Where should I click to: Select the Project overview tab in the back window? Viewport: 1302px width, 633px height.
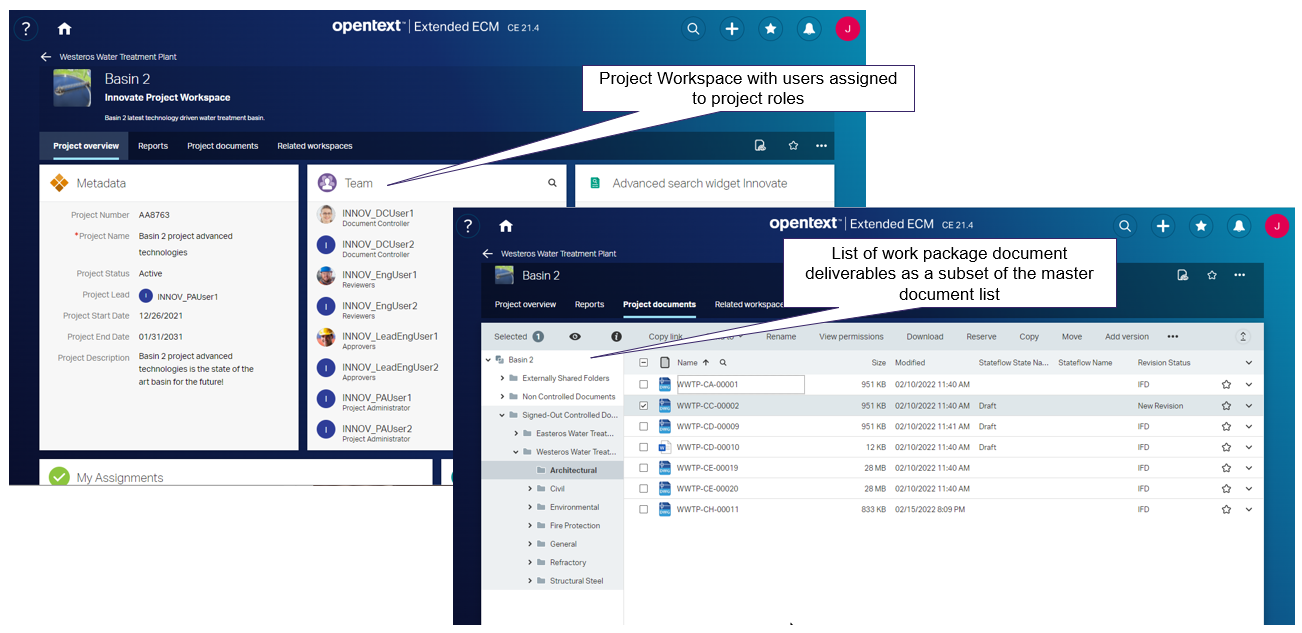(x=86, y=146)
